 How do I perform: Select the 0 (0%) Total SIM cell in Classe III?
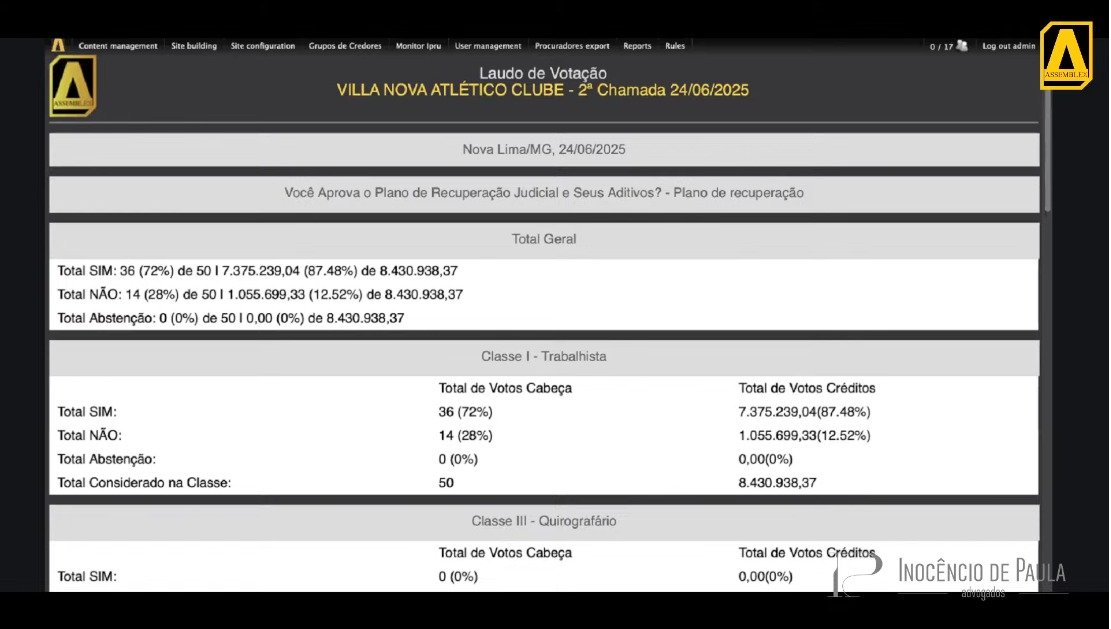tap(458, 577)
